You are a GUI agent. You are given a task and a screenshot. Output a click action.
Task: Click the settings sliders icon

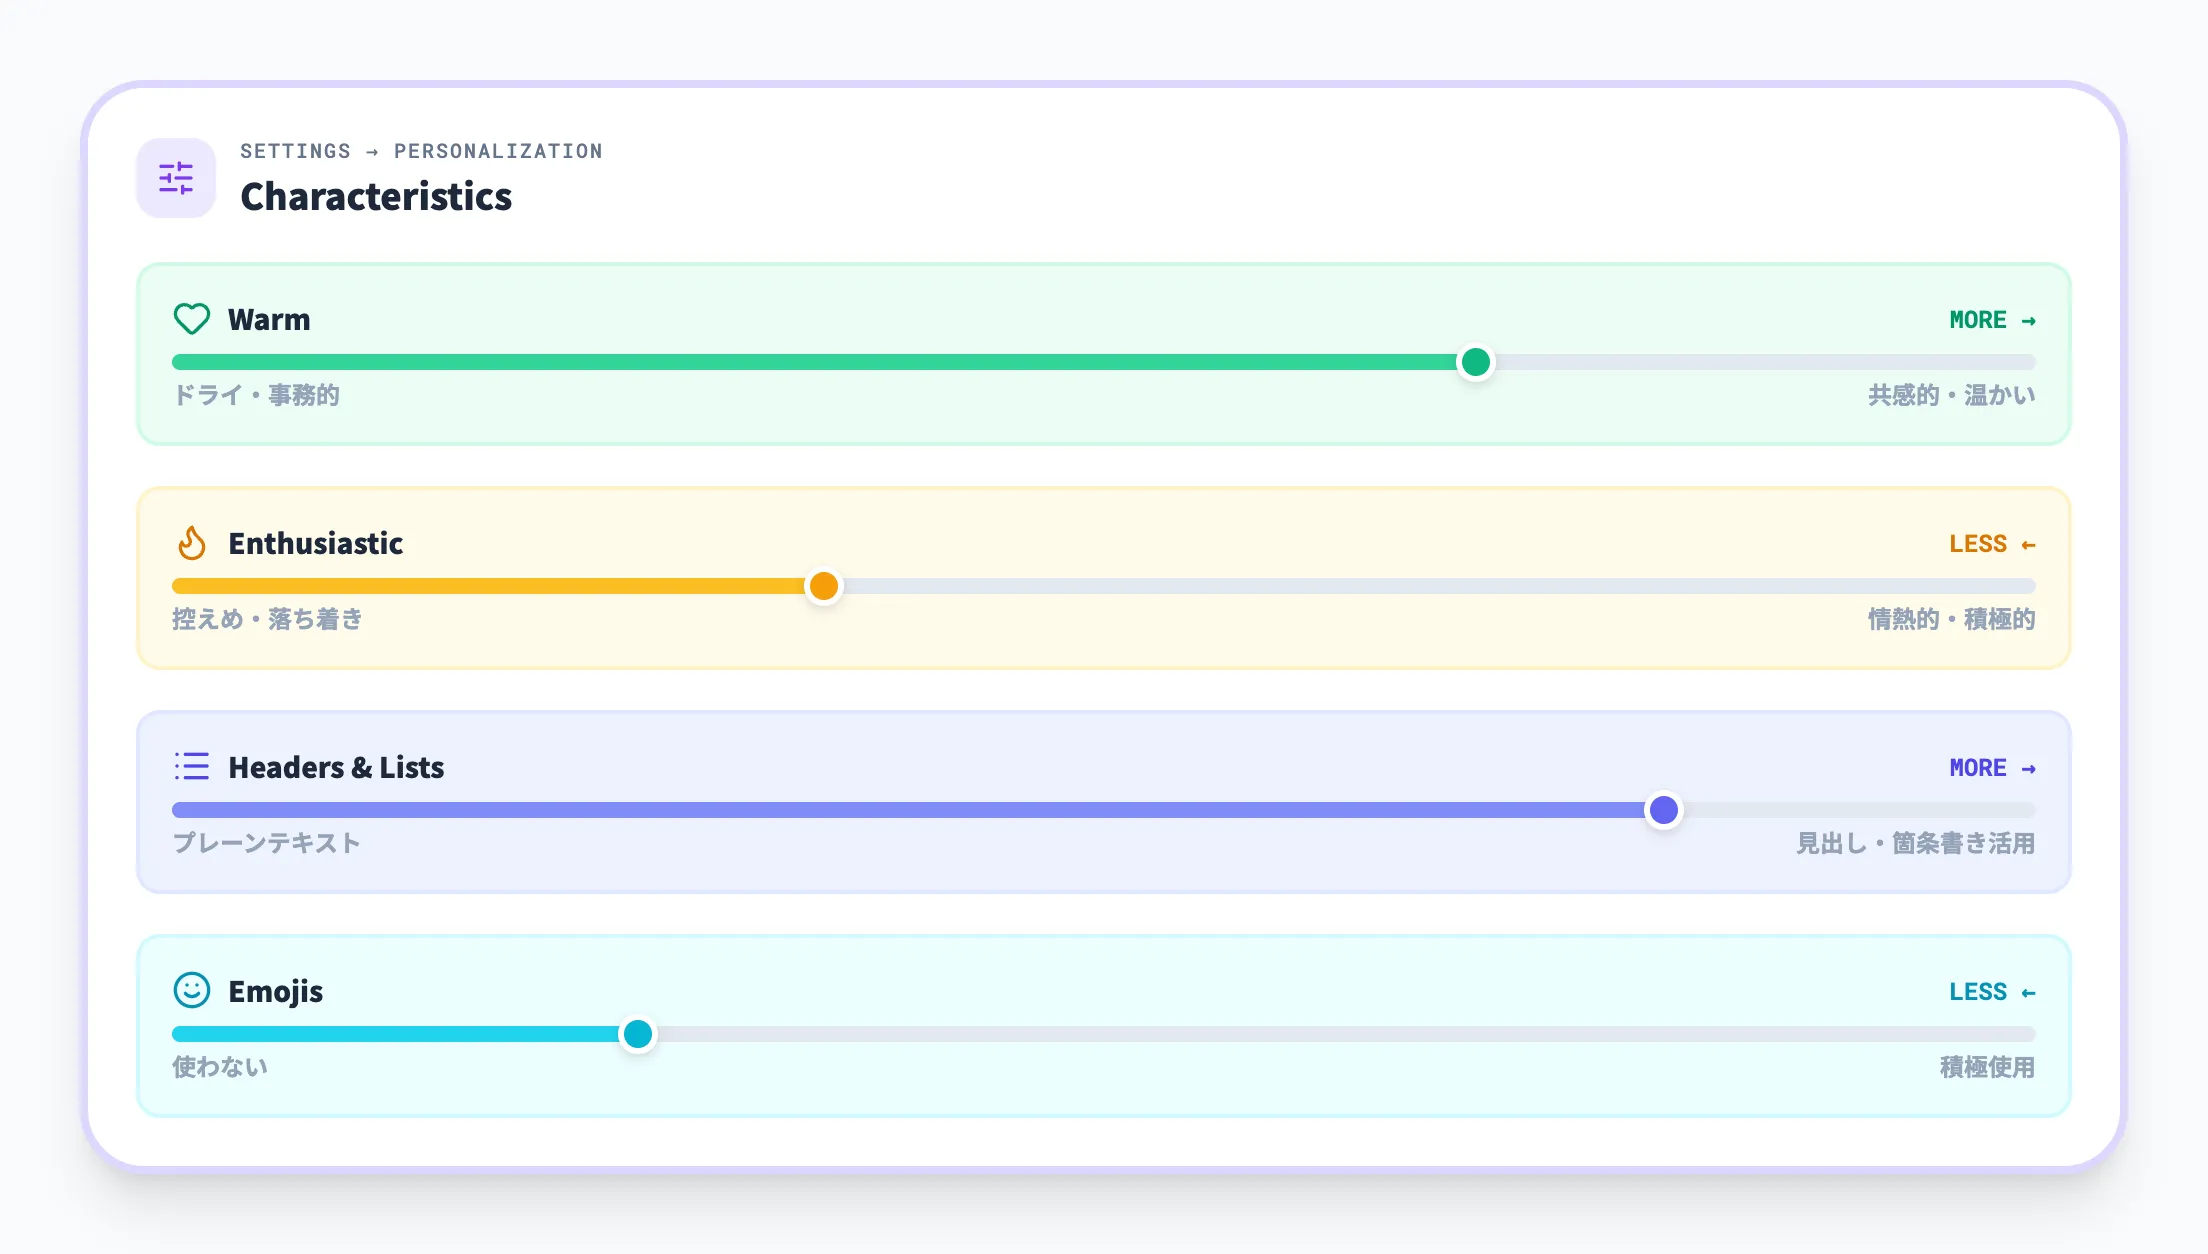(176, 178)
